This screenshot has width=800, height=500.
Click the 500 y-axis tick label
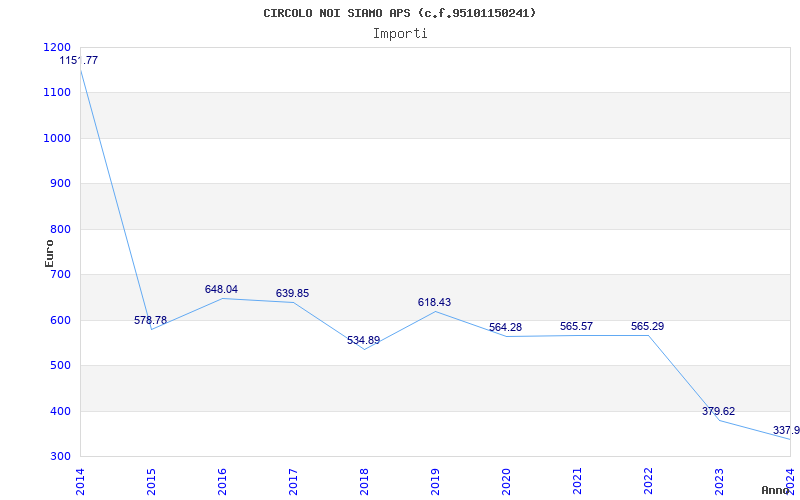point(61,365)
